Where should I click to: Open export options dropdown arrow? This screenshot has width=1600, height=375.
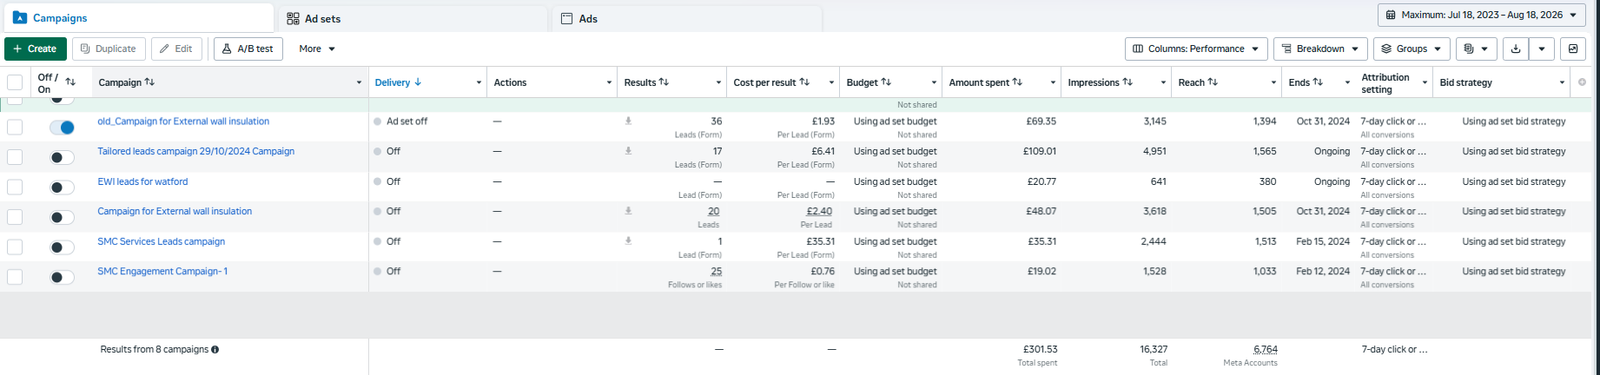pos(1542,48)
